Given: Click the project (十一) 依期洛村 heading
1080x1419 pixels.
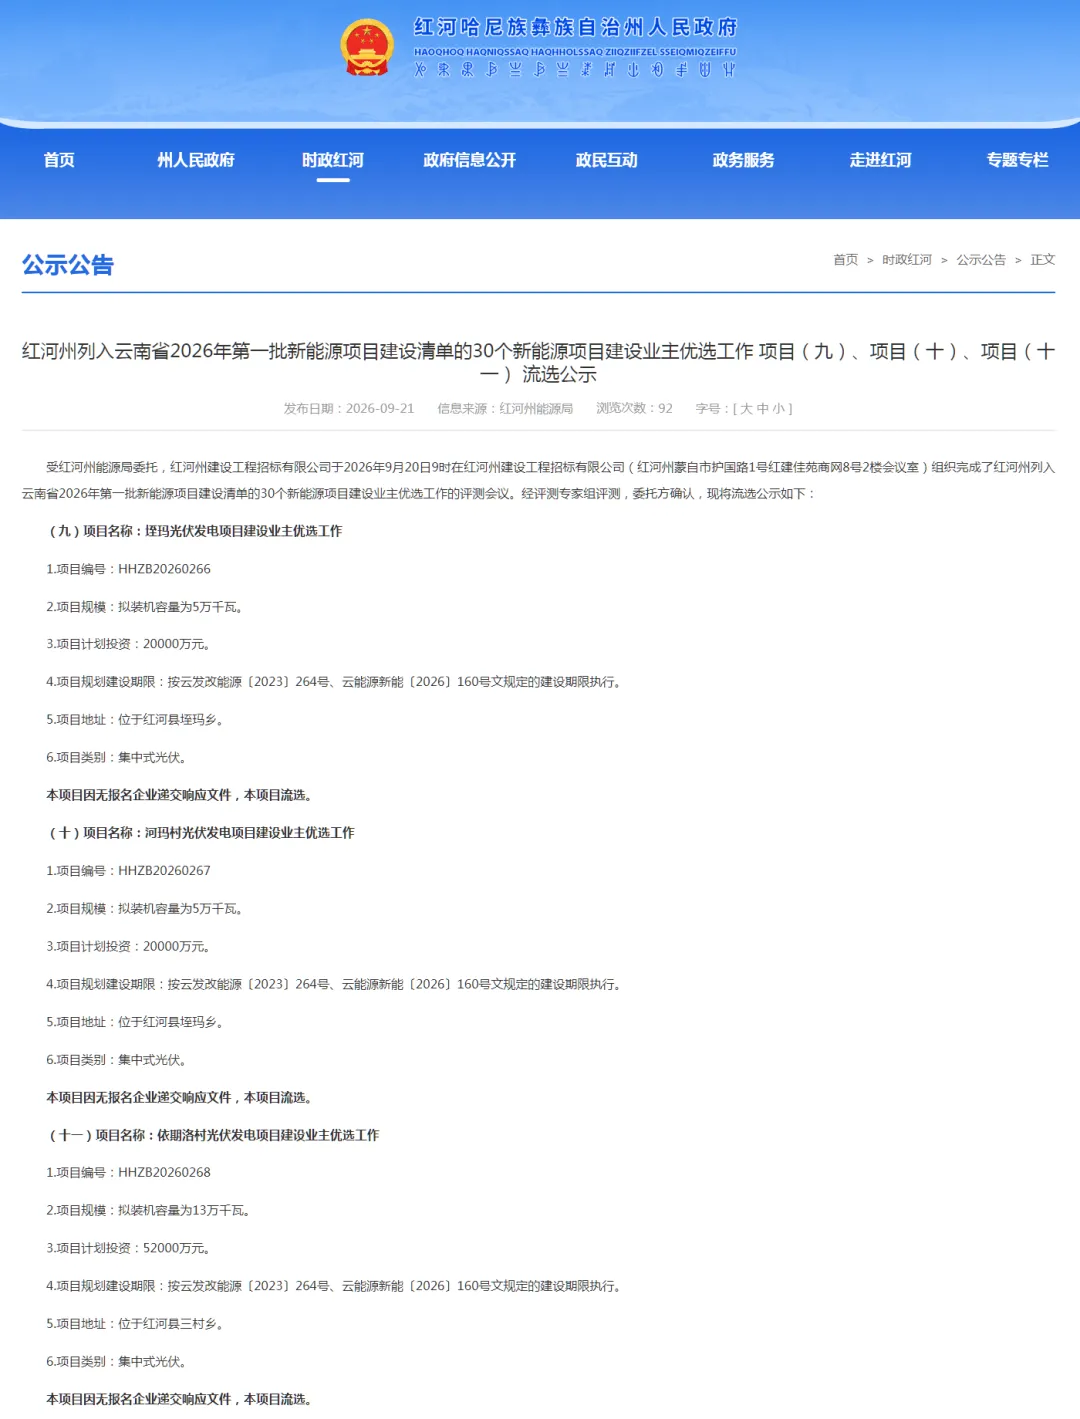Looking at the screenshot, I should click(x=213, y=1135).
